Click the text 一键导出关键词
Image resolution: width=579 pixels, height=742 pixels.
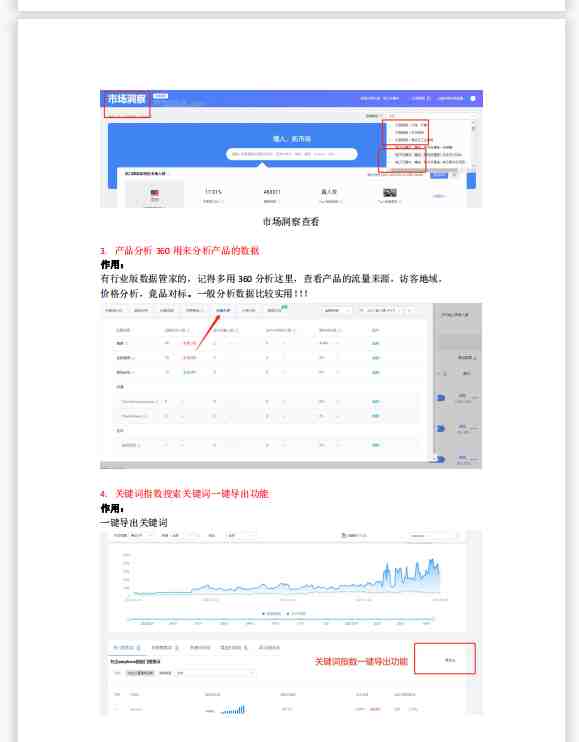(x=134, y=522)
